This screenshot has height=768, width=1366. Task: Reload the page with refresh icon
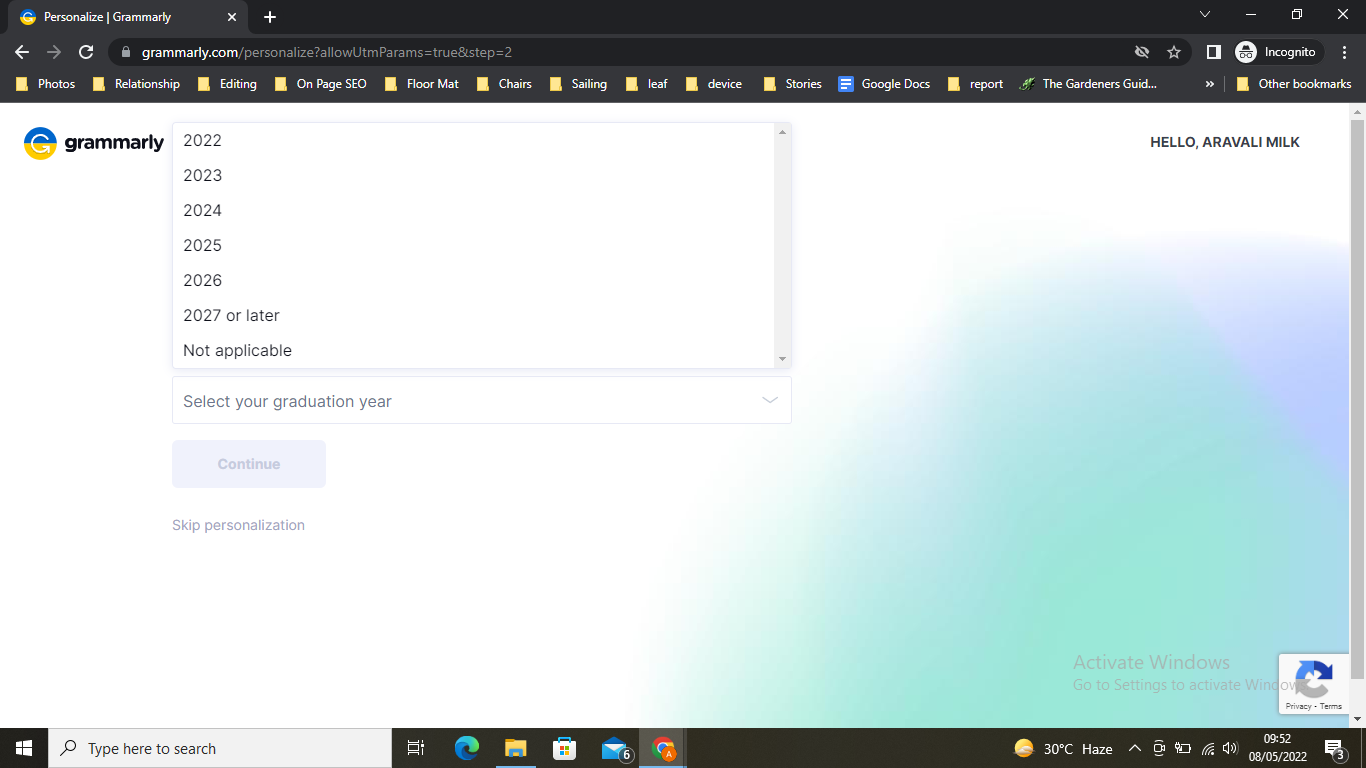(86, 52)
